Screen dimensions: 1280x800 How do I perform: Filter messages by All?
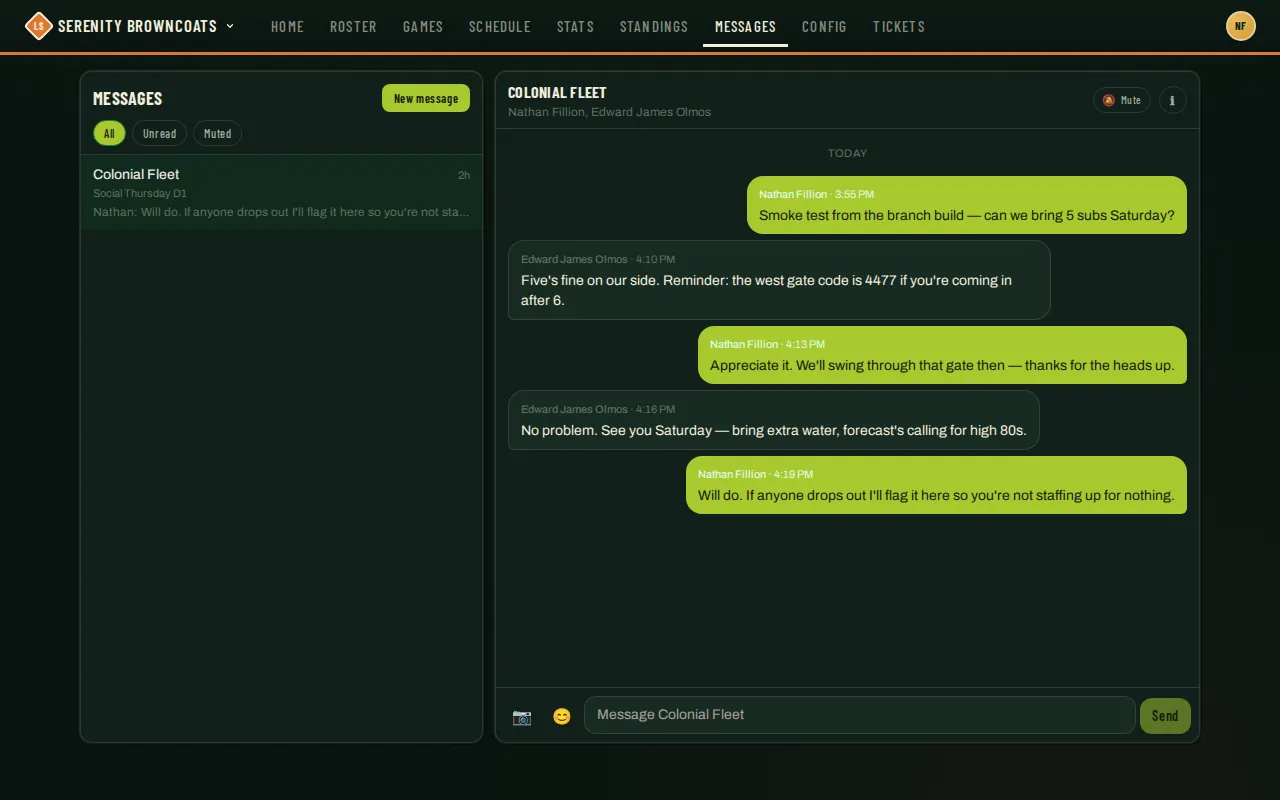pyautogui.click(x=109, y=133)
